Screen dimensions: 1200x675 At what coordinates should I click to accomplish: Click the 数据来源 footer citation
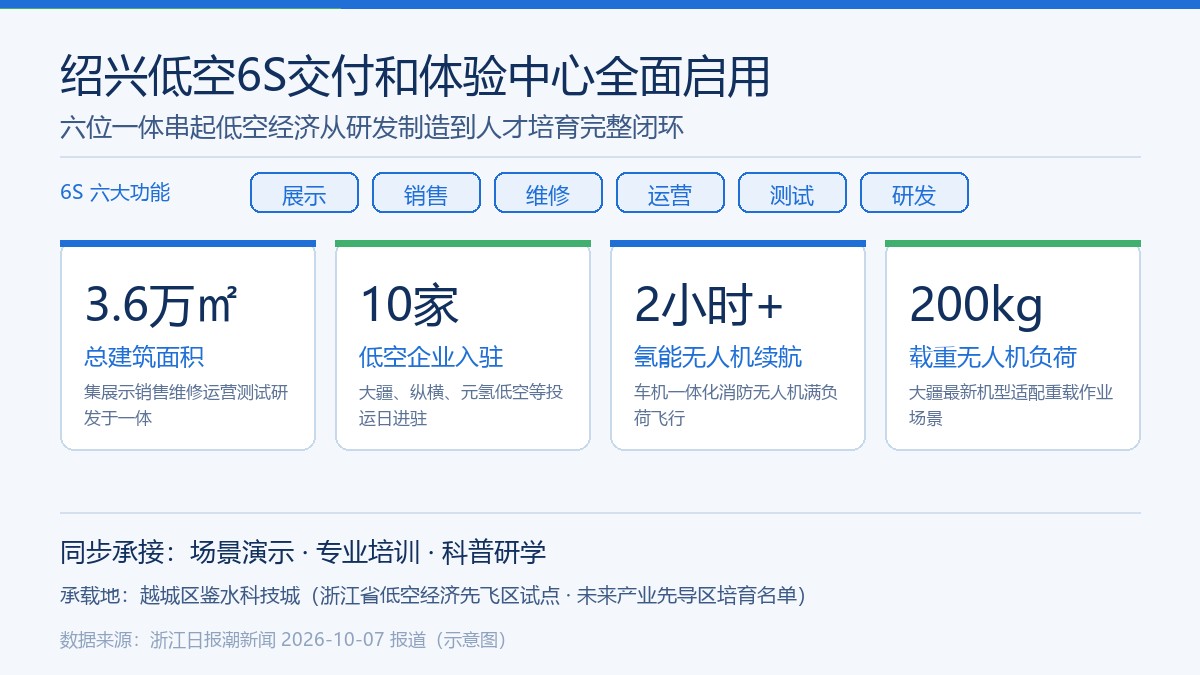[x=284, y=640]
